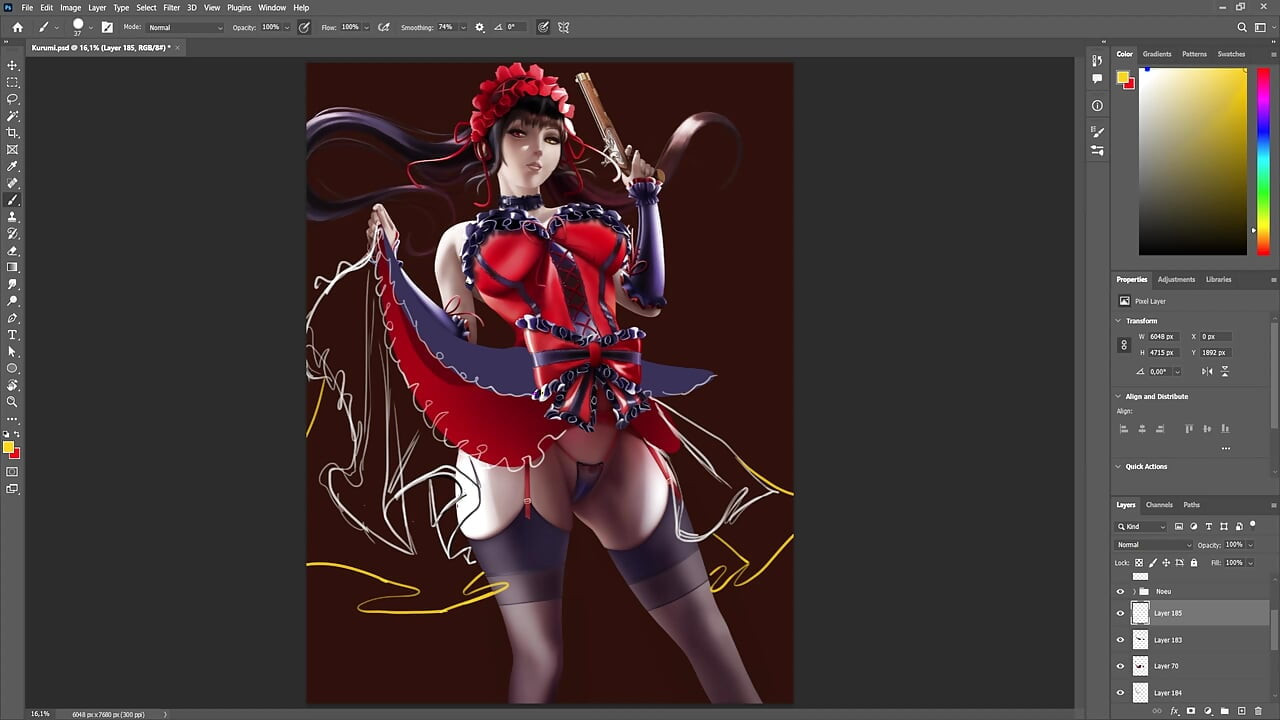The height and width of the screenshot is (720, 1280).
Task: Open the brush Opacity dropdown arrow
Action: pyautogui.click(x=286, y=27)
